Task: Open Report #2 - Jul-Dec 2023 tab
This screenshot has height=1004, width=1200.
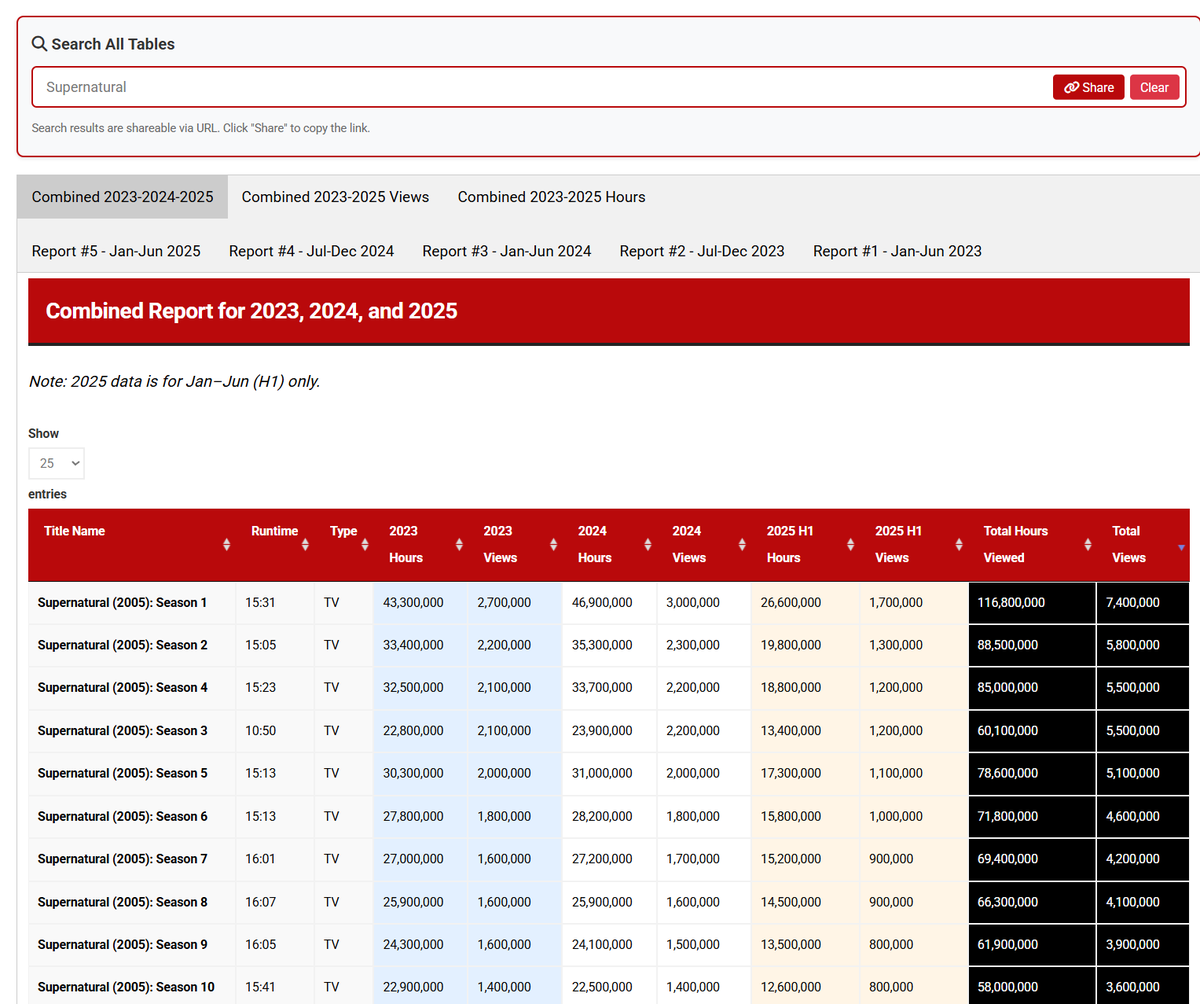Action: tap(702, 251)
